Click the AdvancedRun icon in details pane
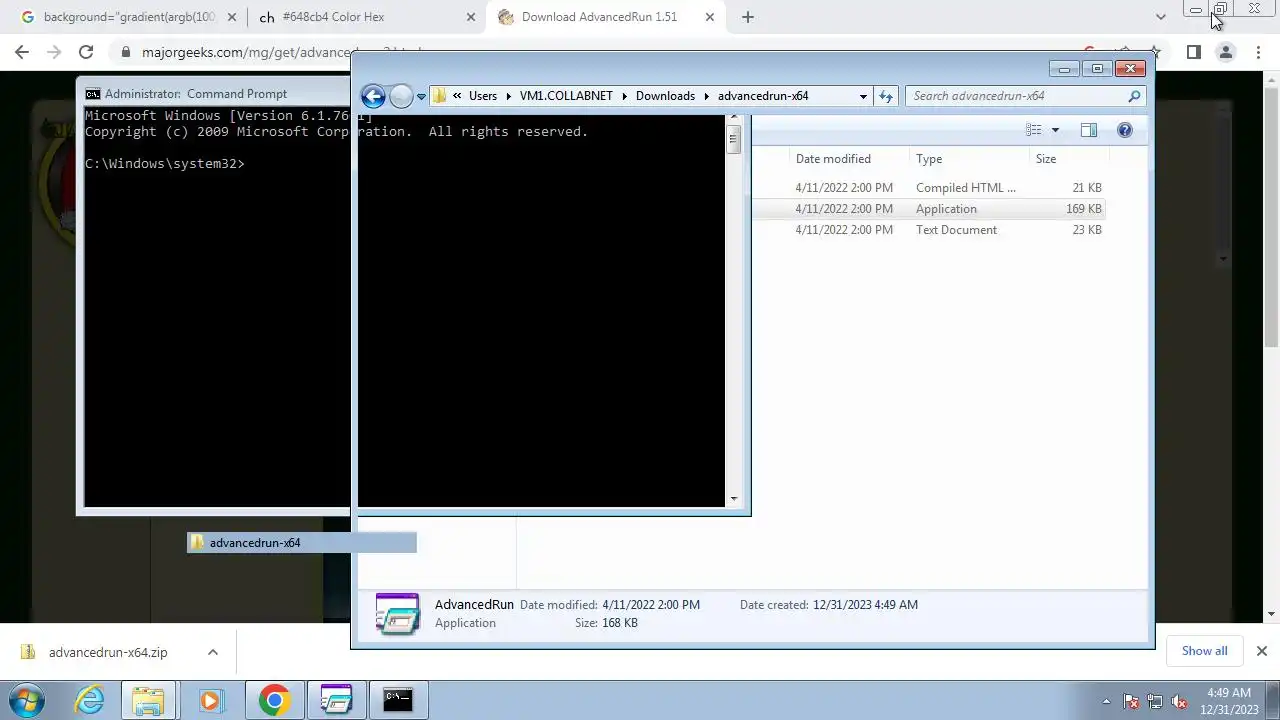 click(x=397, y=613)
